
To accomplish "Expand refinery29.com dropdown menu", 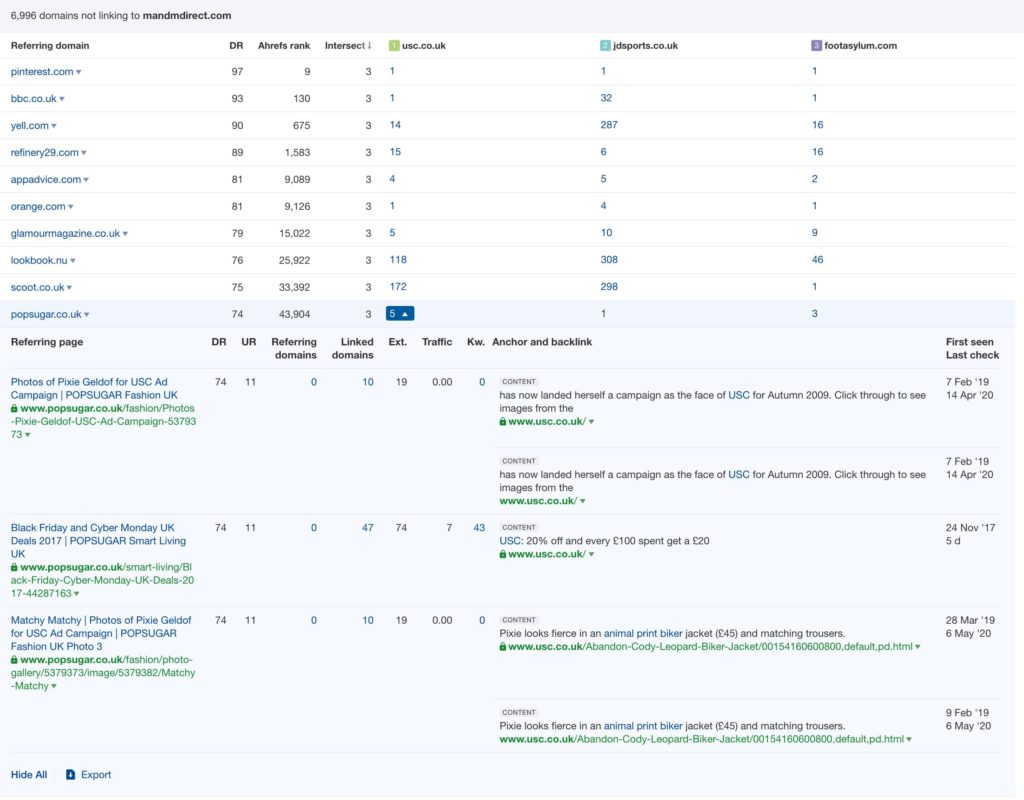I will coord(84,153).
